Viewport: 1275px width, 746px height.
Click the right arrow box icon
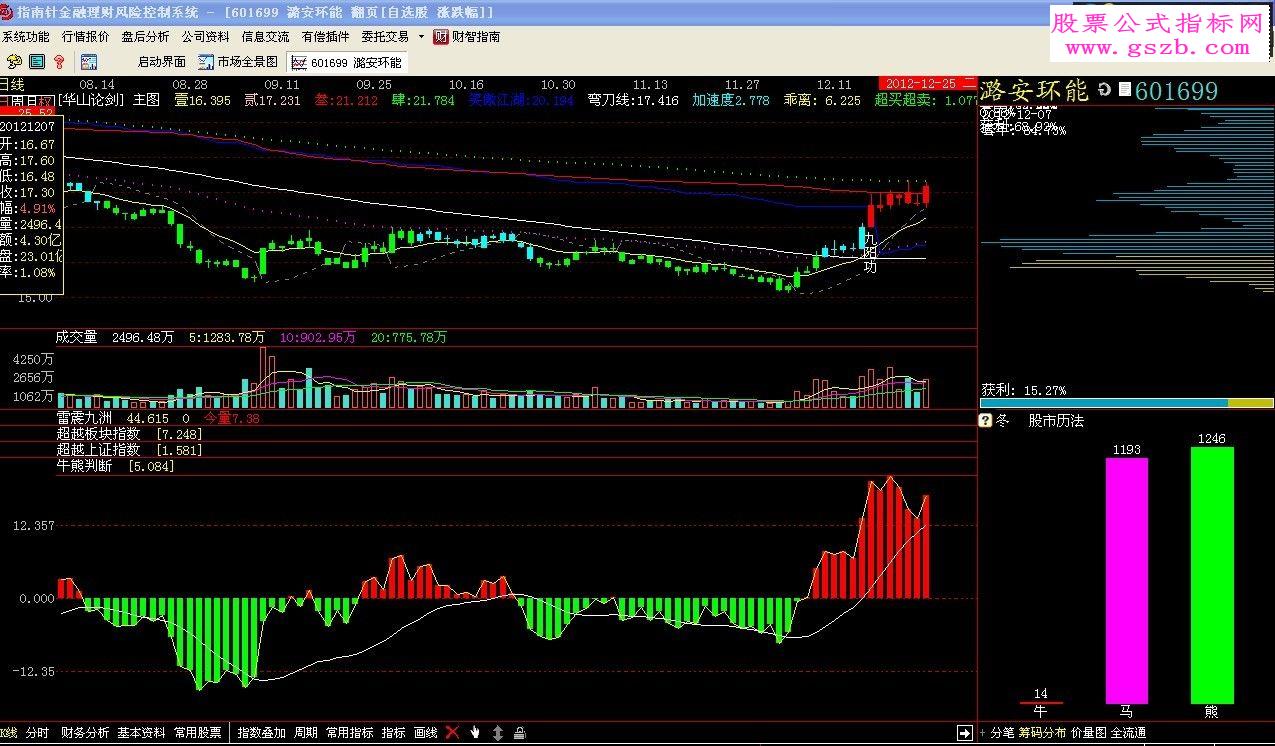965,733
